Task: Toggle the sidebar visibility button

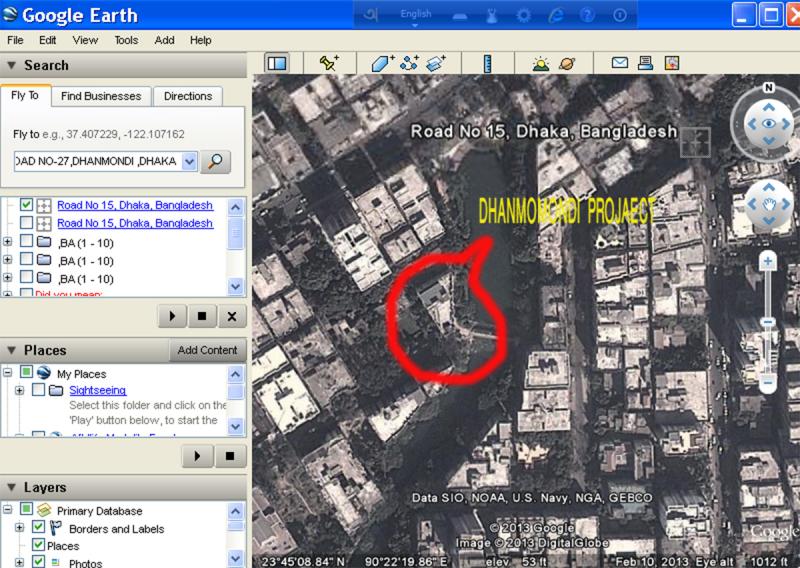Action: [276, 63]
